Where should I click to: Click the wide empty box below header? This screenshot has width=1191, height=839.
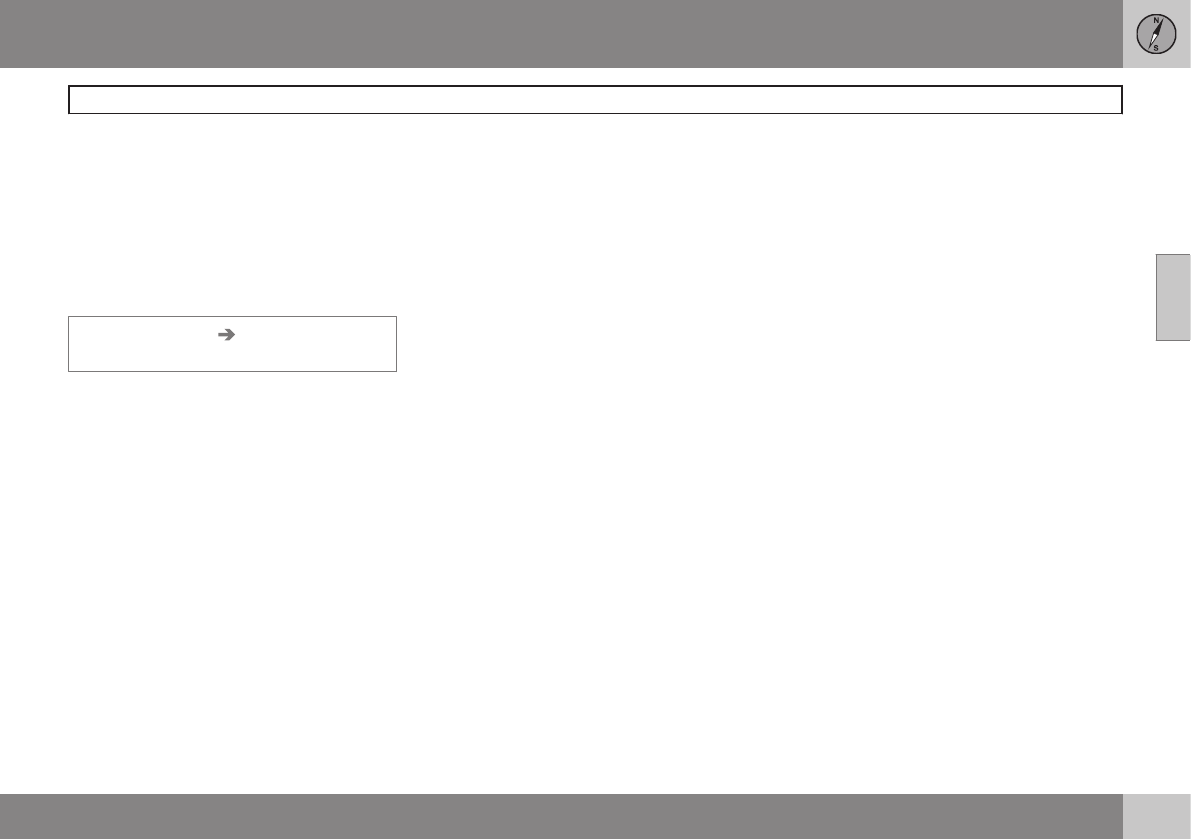click(596, 99)
